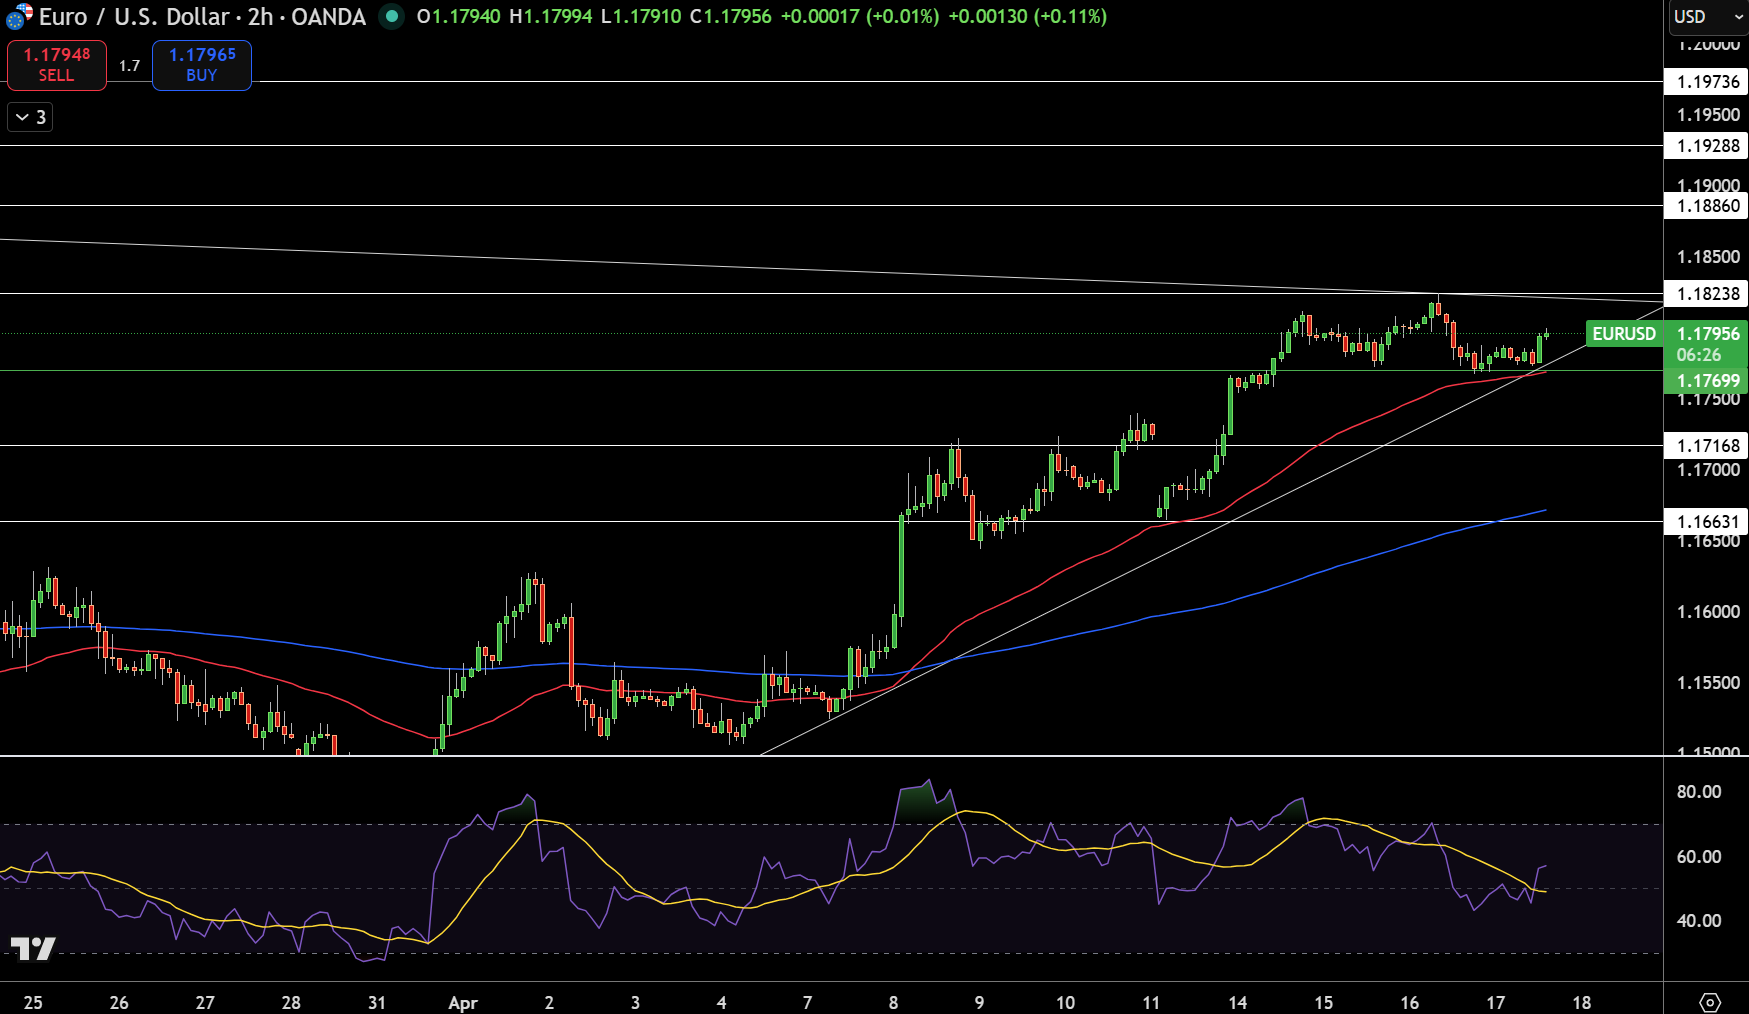The image size is (1749, 1014).
Task: Click the red SELL 1.17948 button
Action: click(x=57, y=65)
